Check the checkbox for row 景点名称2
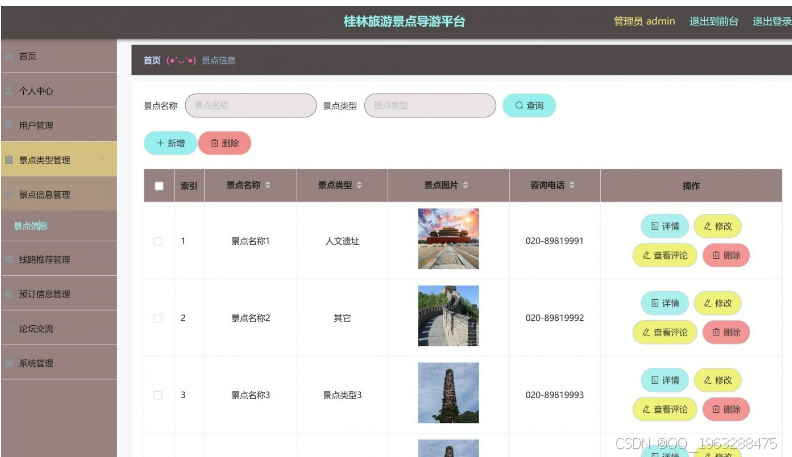This screenshot has width=792, height=457. (x=158, y=318)
